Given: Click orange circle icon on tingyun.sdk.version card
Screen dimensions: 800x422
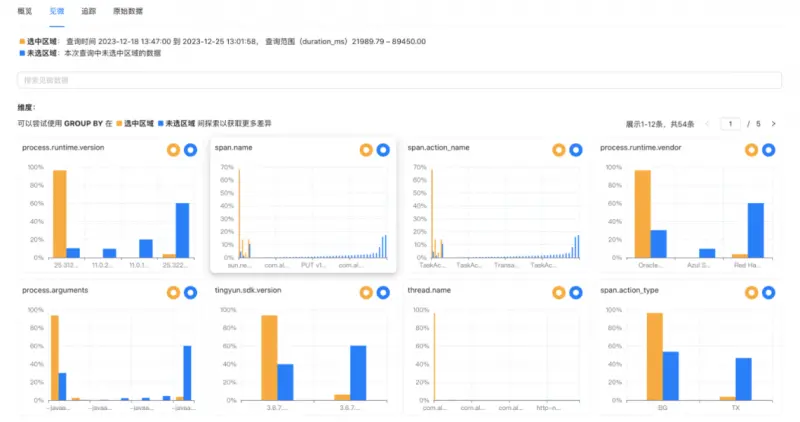Looking at the screenshot, I should (x=366, y=292).
